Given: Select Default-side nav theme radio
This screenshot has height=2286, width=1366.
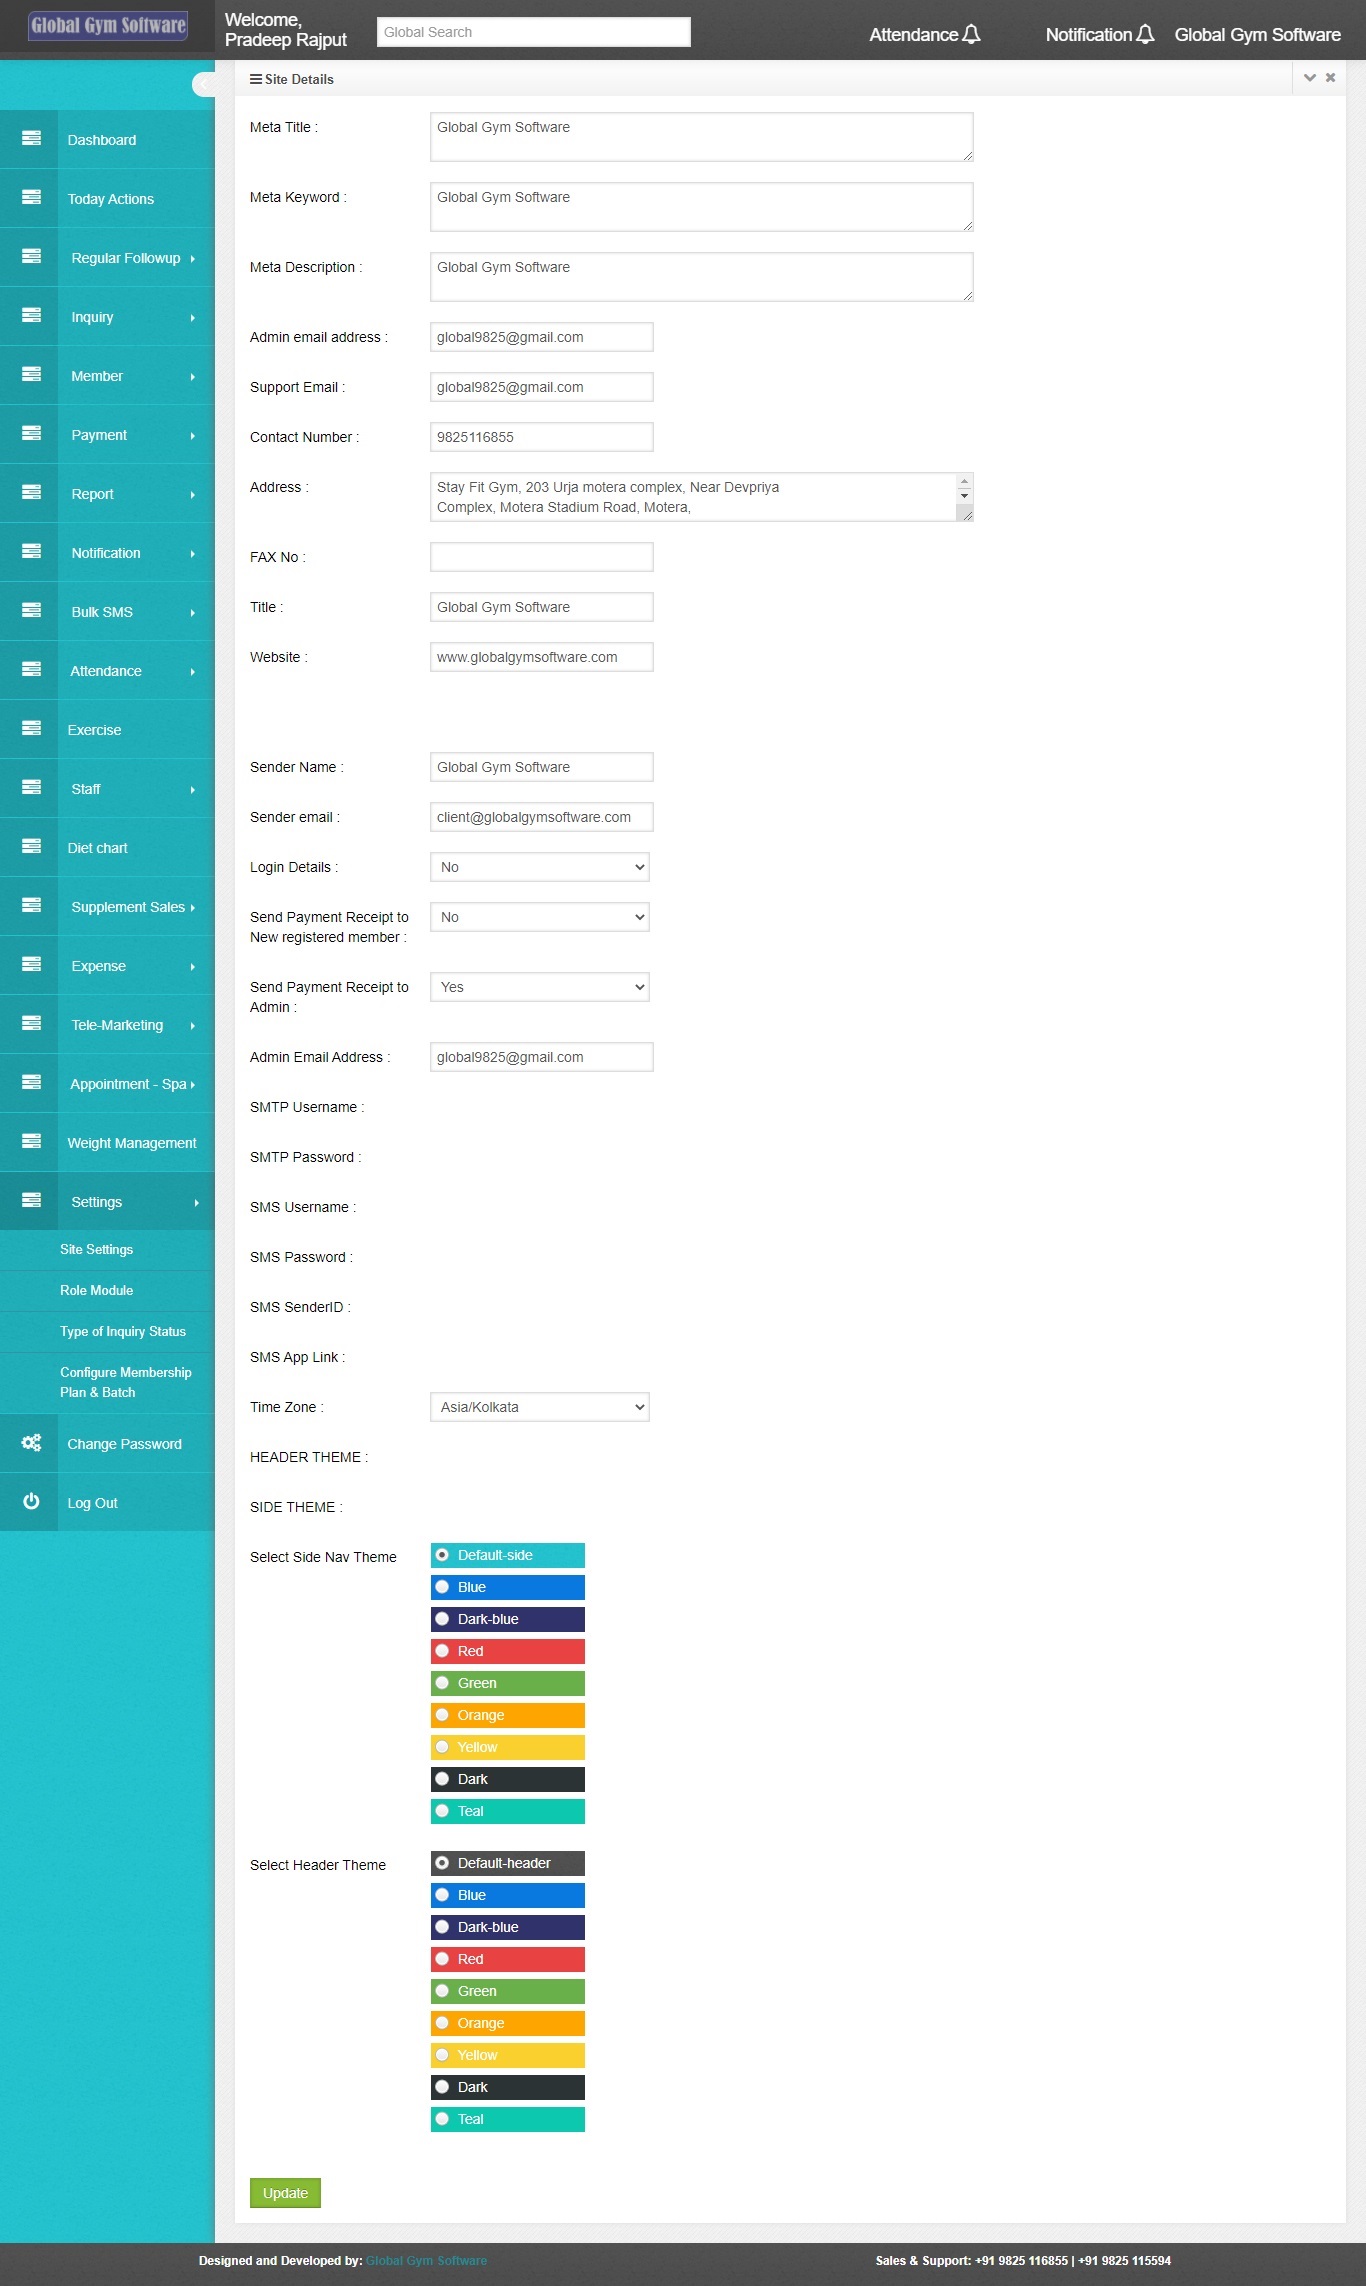Looking at the screenshot, I should (x=442, y=1555).
